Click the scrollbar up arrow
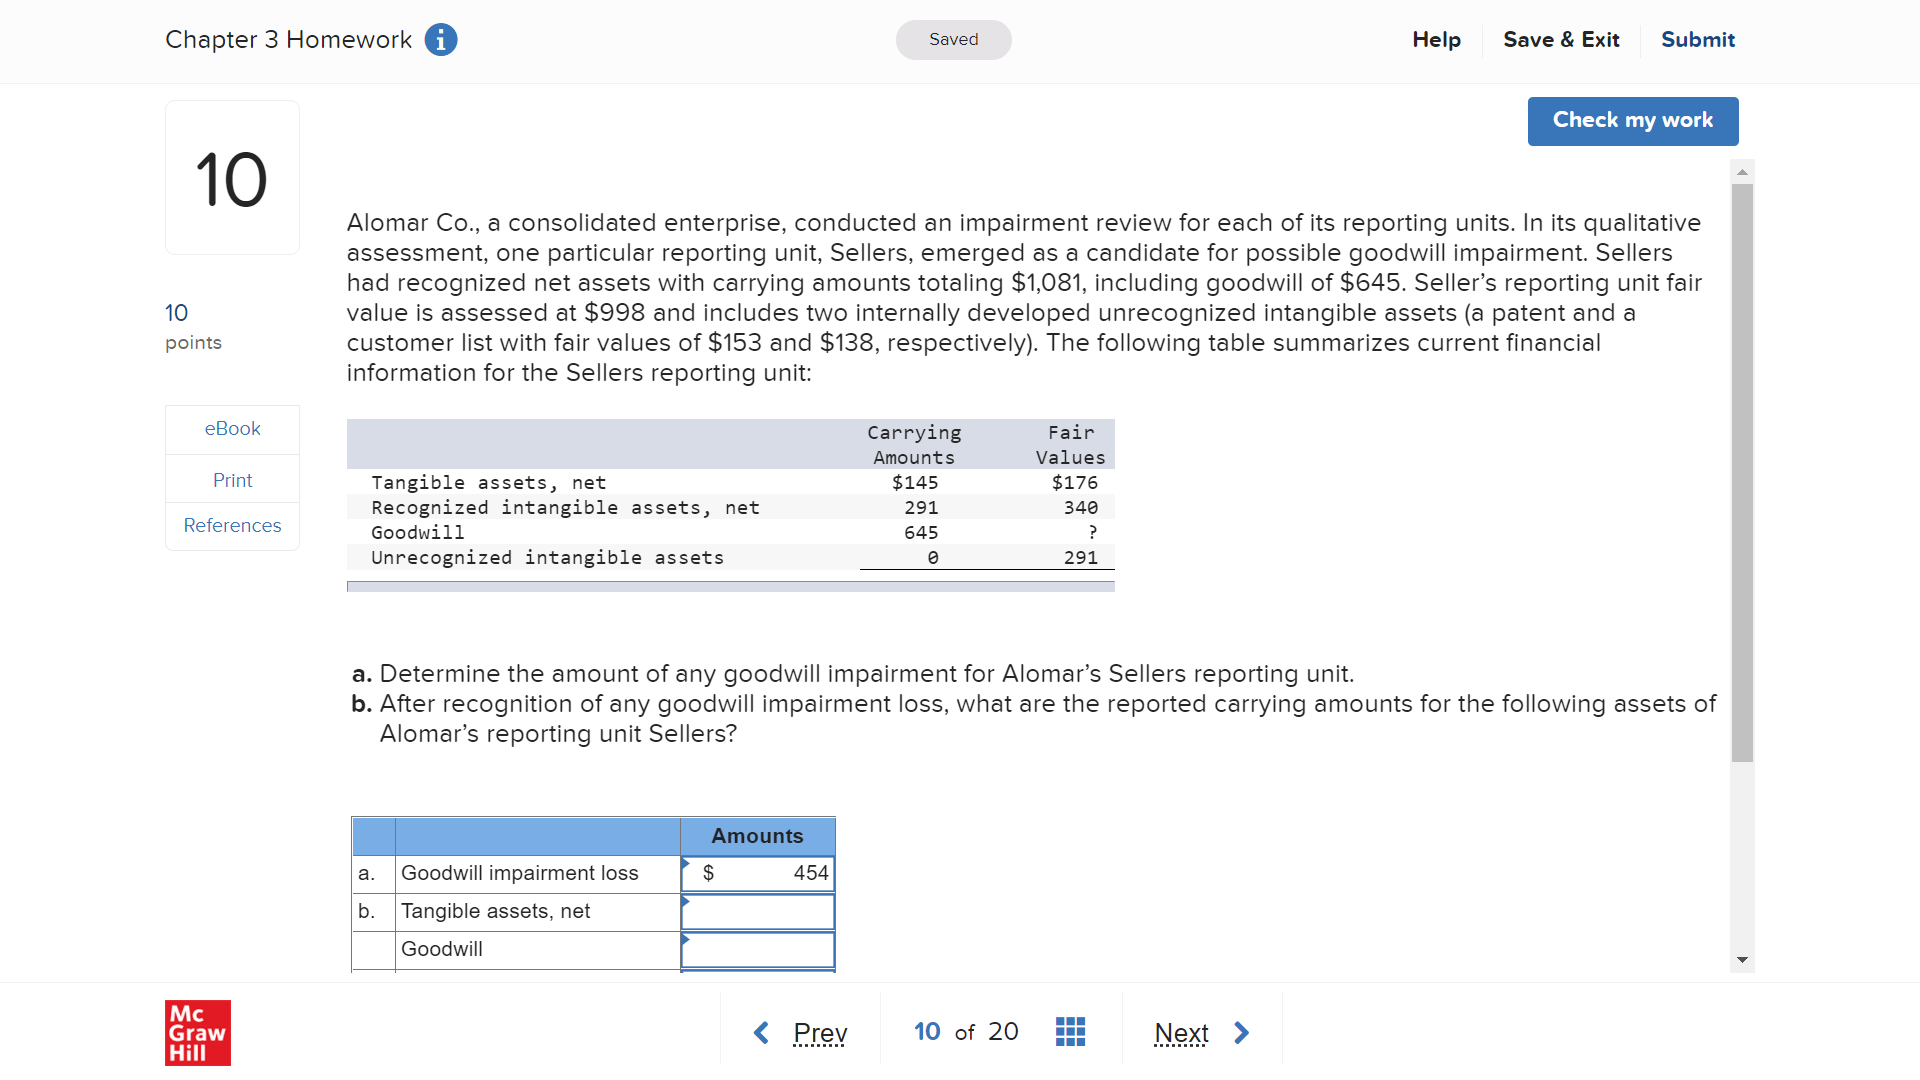The image size is (1920, 1080). [x=1743, y=171]
